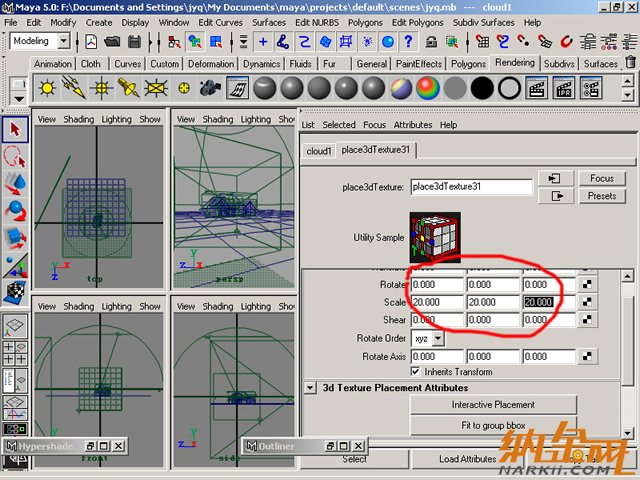Pick the Show Manipulator tool
This screenshot has width=640, height=480.
pyautogui.click(x=15, y=265)
